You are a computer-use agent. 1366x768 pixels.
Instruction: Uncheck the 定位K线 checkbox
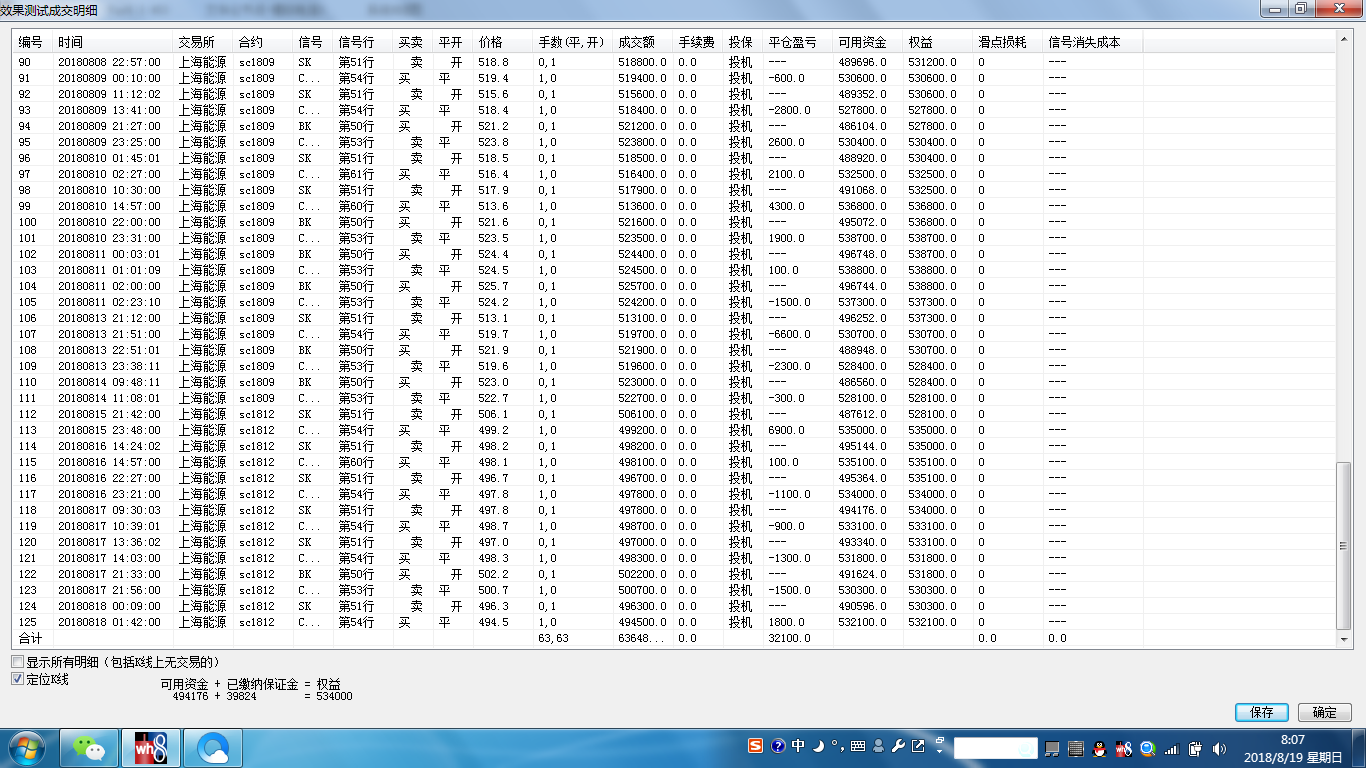[17, 679]
